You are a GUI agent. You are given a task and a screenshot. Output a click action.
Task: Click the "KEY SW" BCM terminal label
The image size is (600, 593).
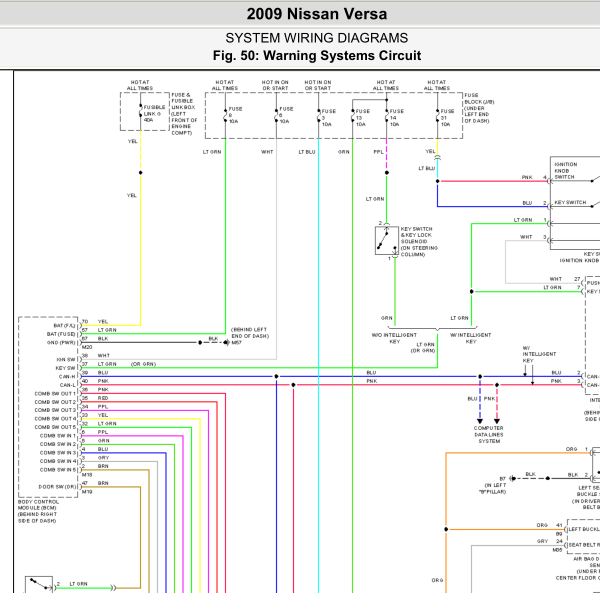(65, 368)
